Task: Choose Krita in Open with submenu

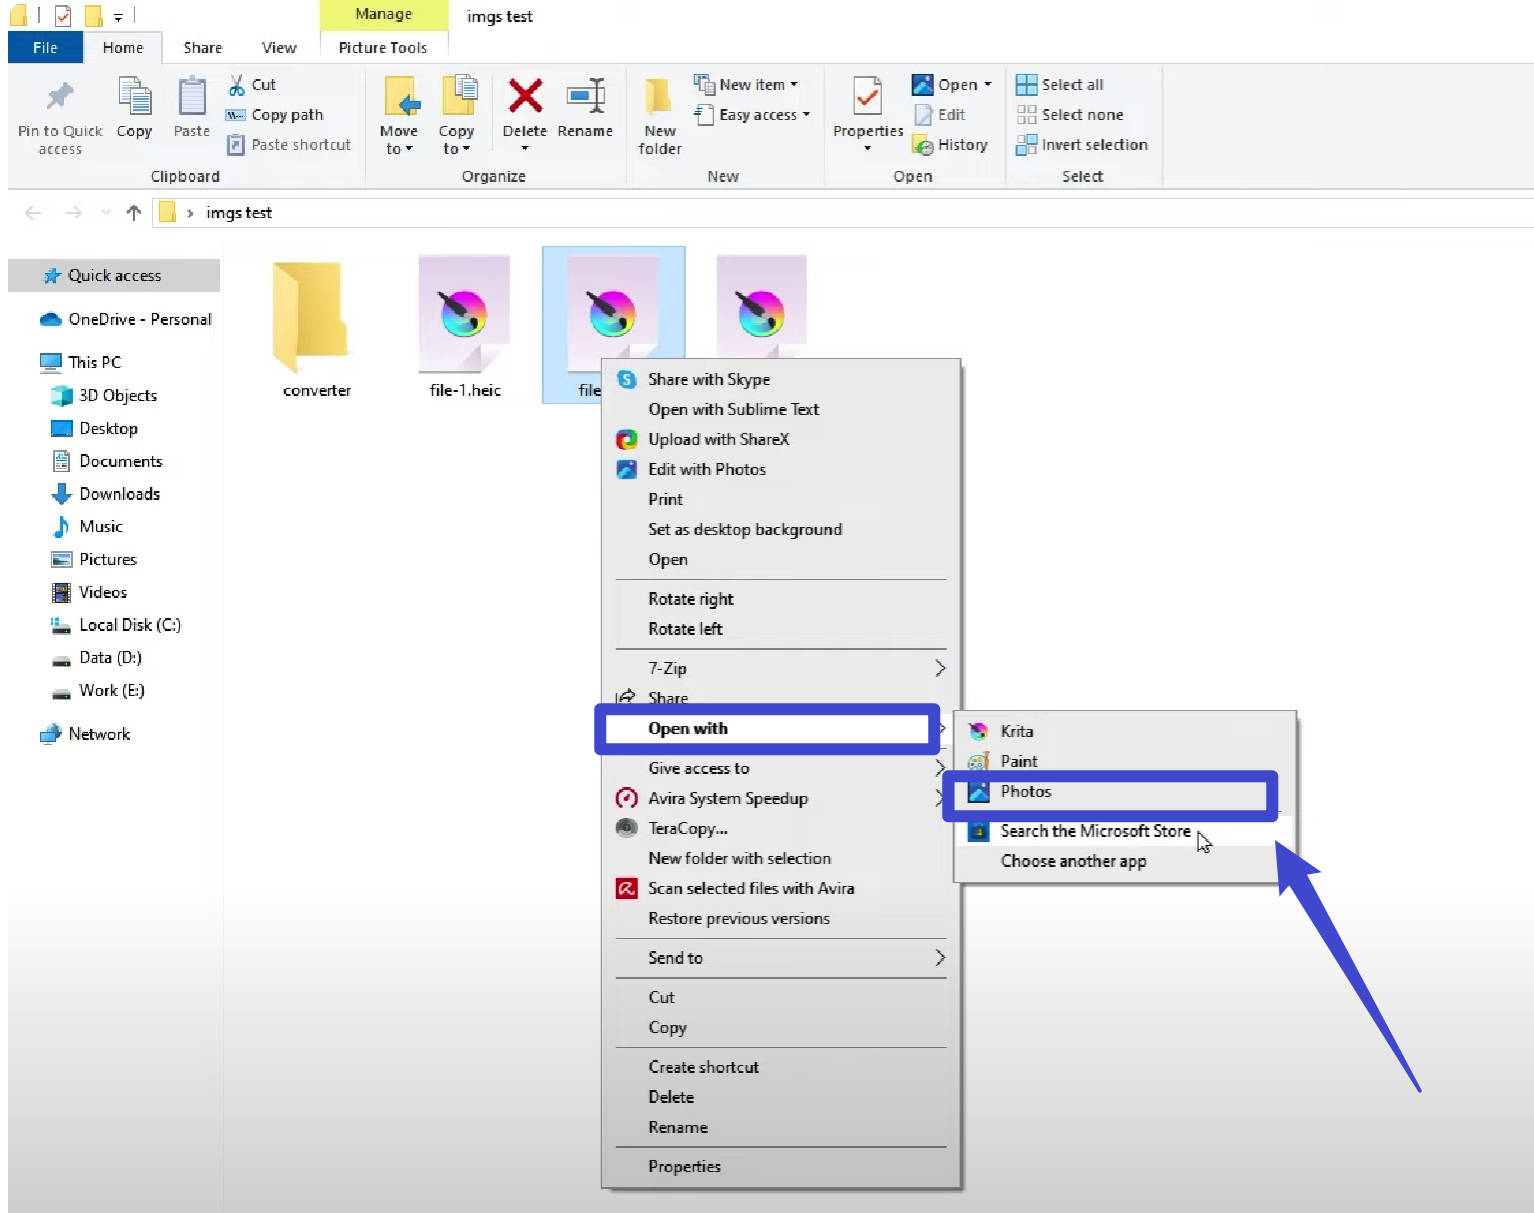Action: pyautogui.click(x=1125, y=731)
